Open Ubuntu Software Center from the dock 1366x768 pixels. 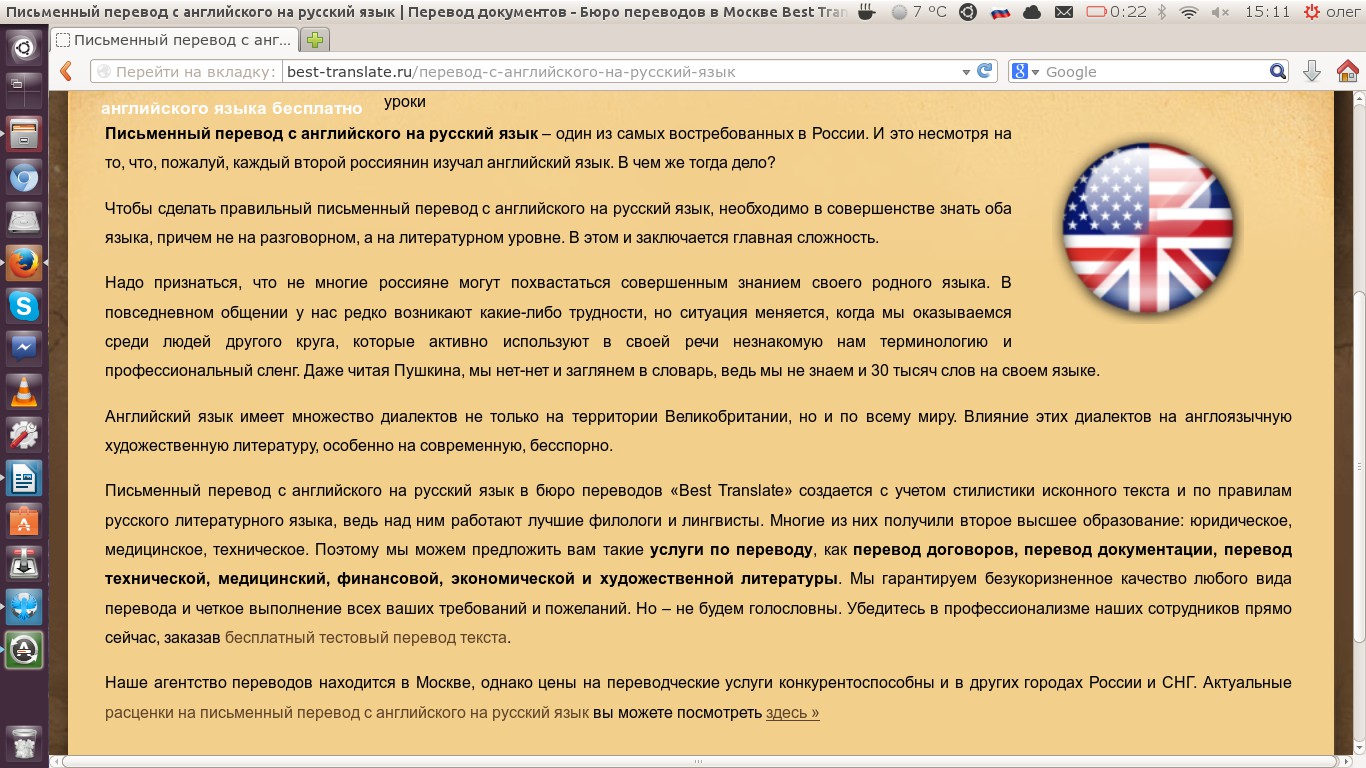point(24,521)
